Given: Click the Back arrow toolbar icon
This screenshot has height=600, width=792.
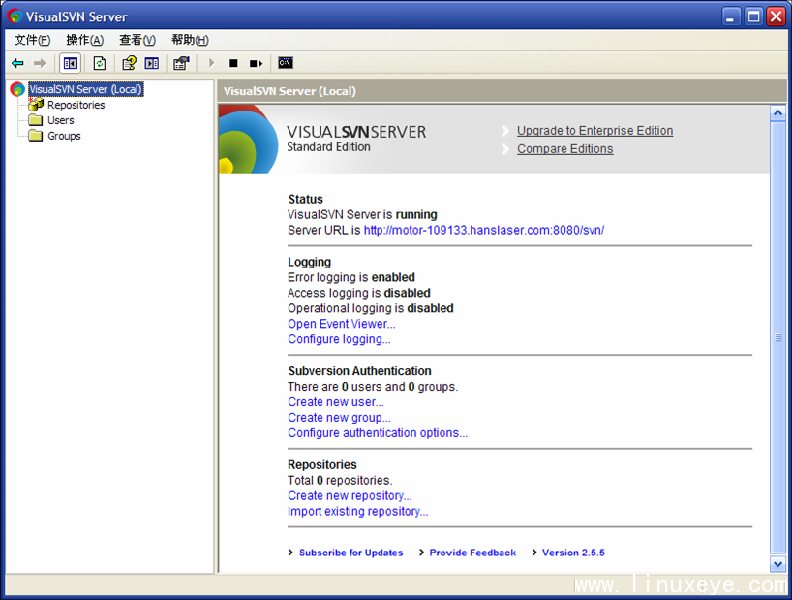Looking at the screenshot, I should point(18,63).
